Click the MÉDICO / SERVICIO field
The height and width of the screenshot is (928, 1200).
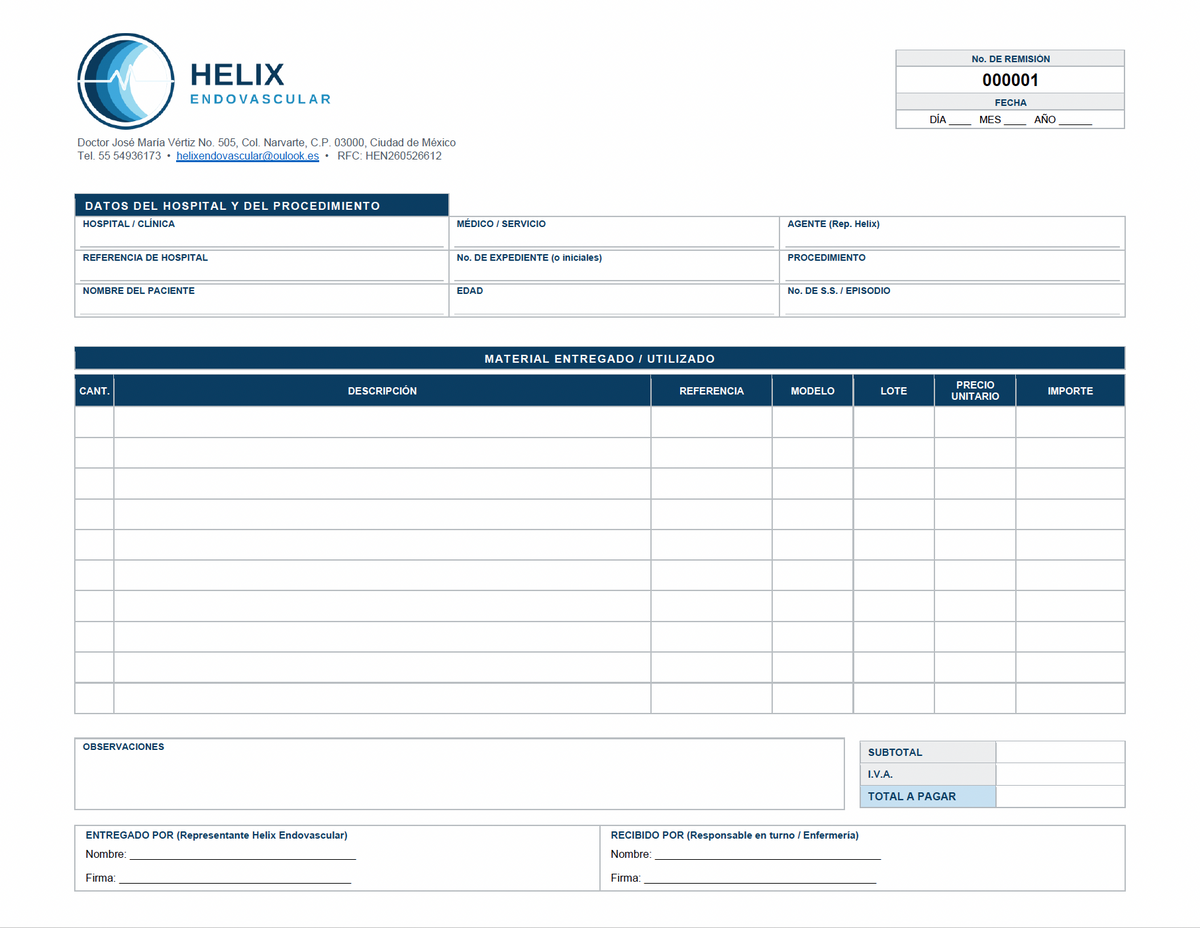coord(614,233)
